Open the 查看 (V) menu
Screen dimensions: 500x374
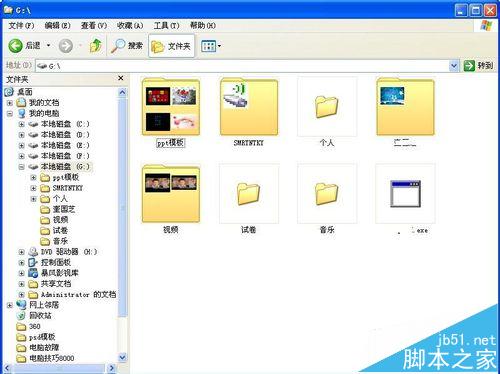tap(94, 25)
